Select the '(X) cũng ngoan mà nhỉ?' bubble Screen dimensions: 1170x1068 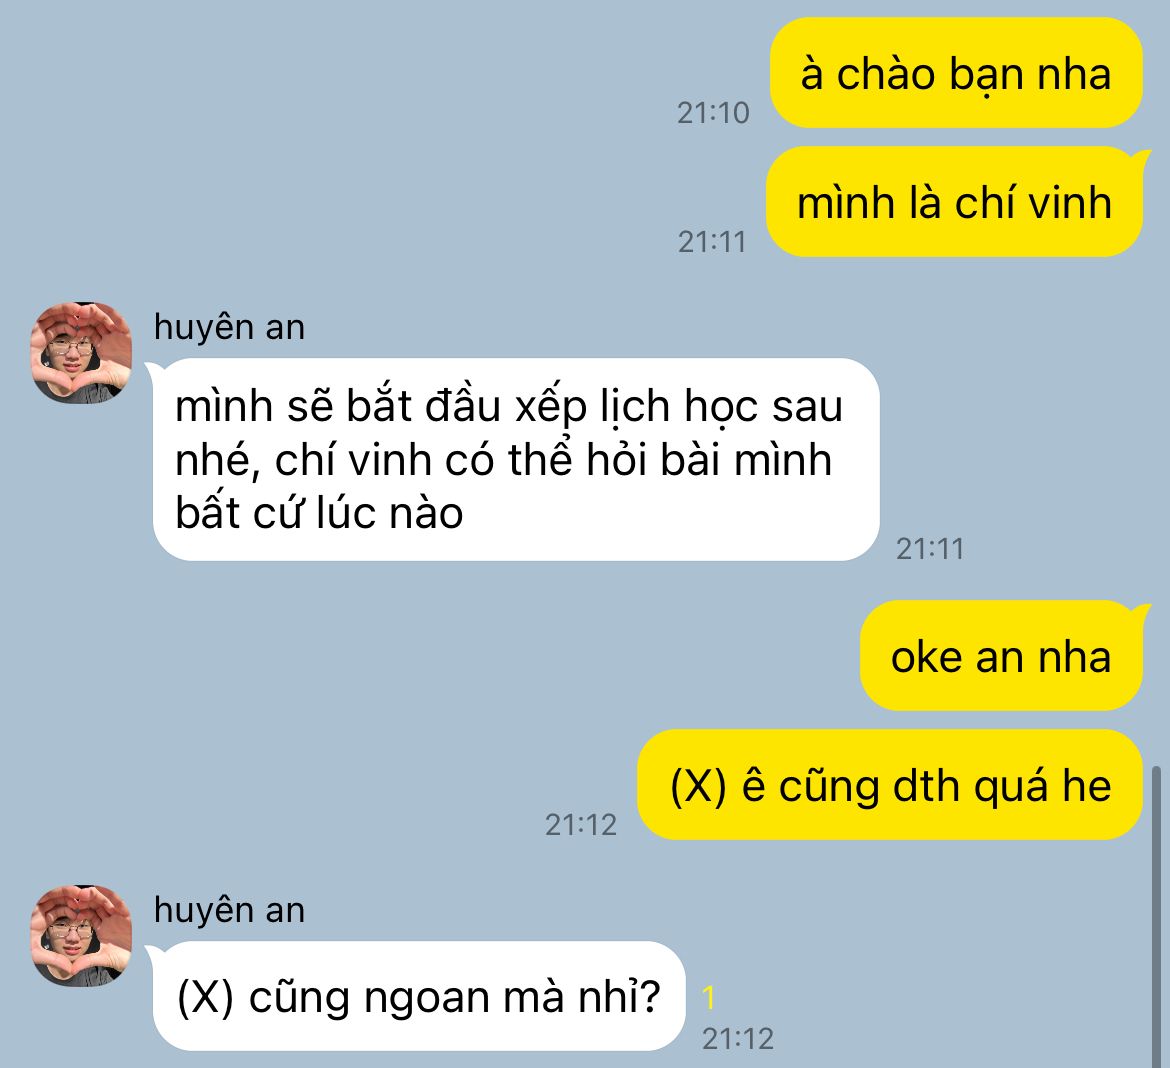[419, 996]
